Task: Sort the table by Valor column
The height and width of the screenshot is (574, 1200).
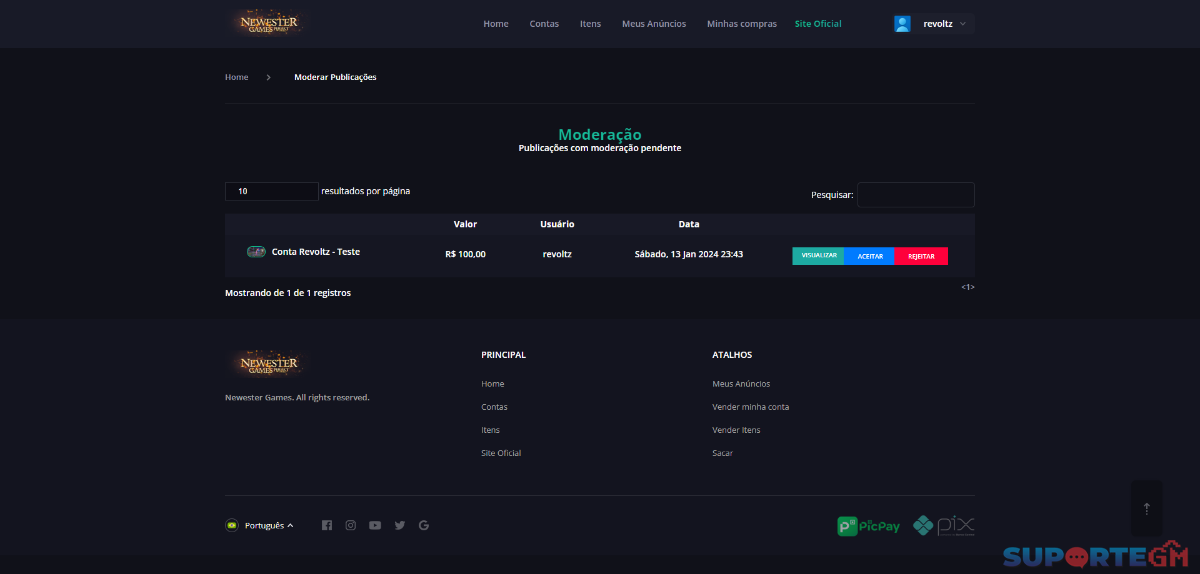Action: (x=465, y=224)
